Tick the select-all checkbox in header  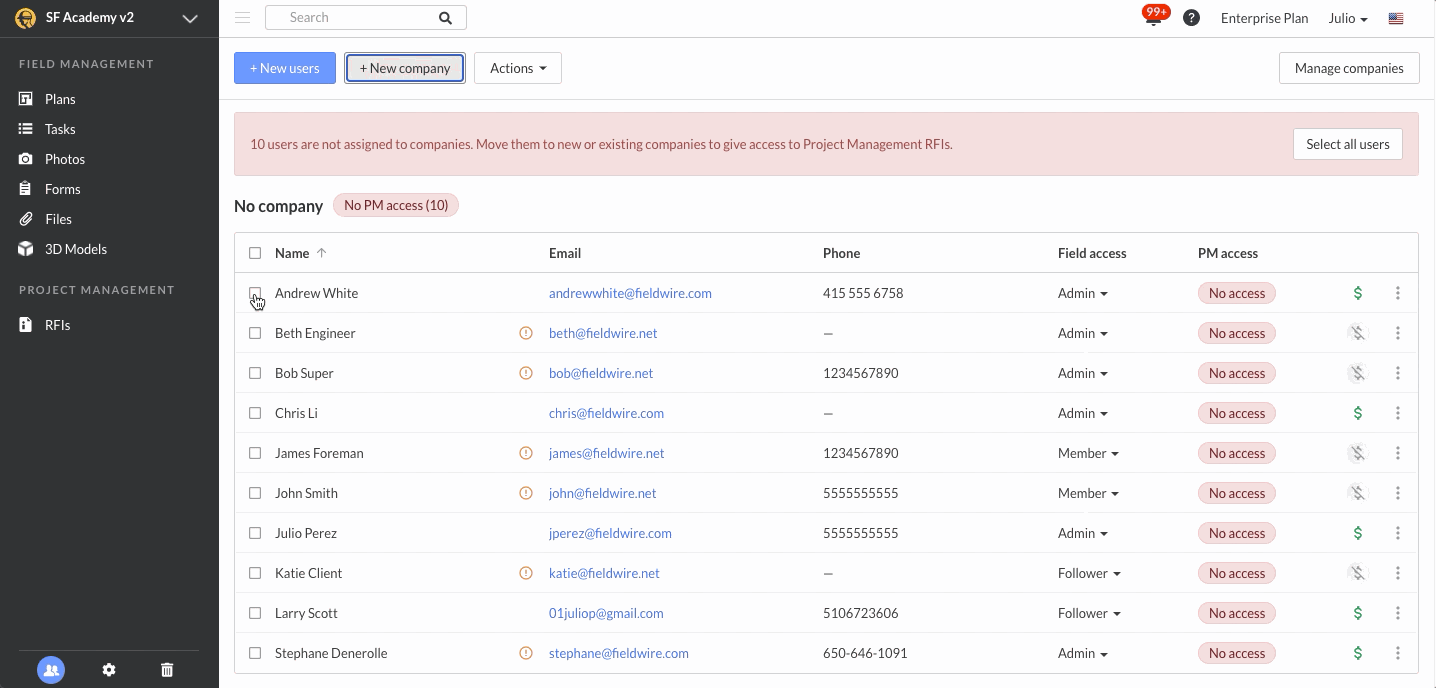(255, 253)
